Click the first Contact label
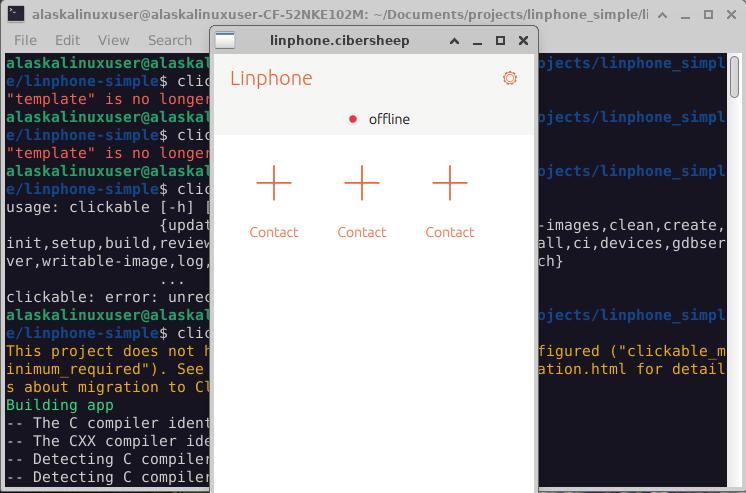Image resolution: width=746 pixels, height=493 pixels. [274, 232]
